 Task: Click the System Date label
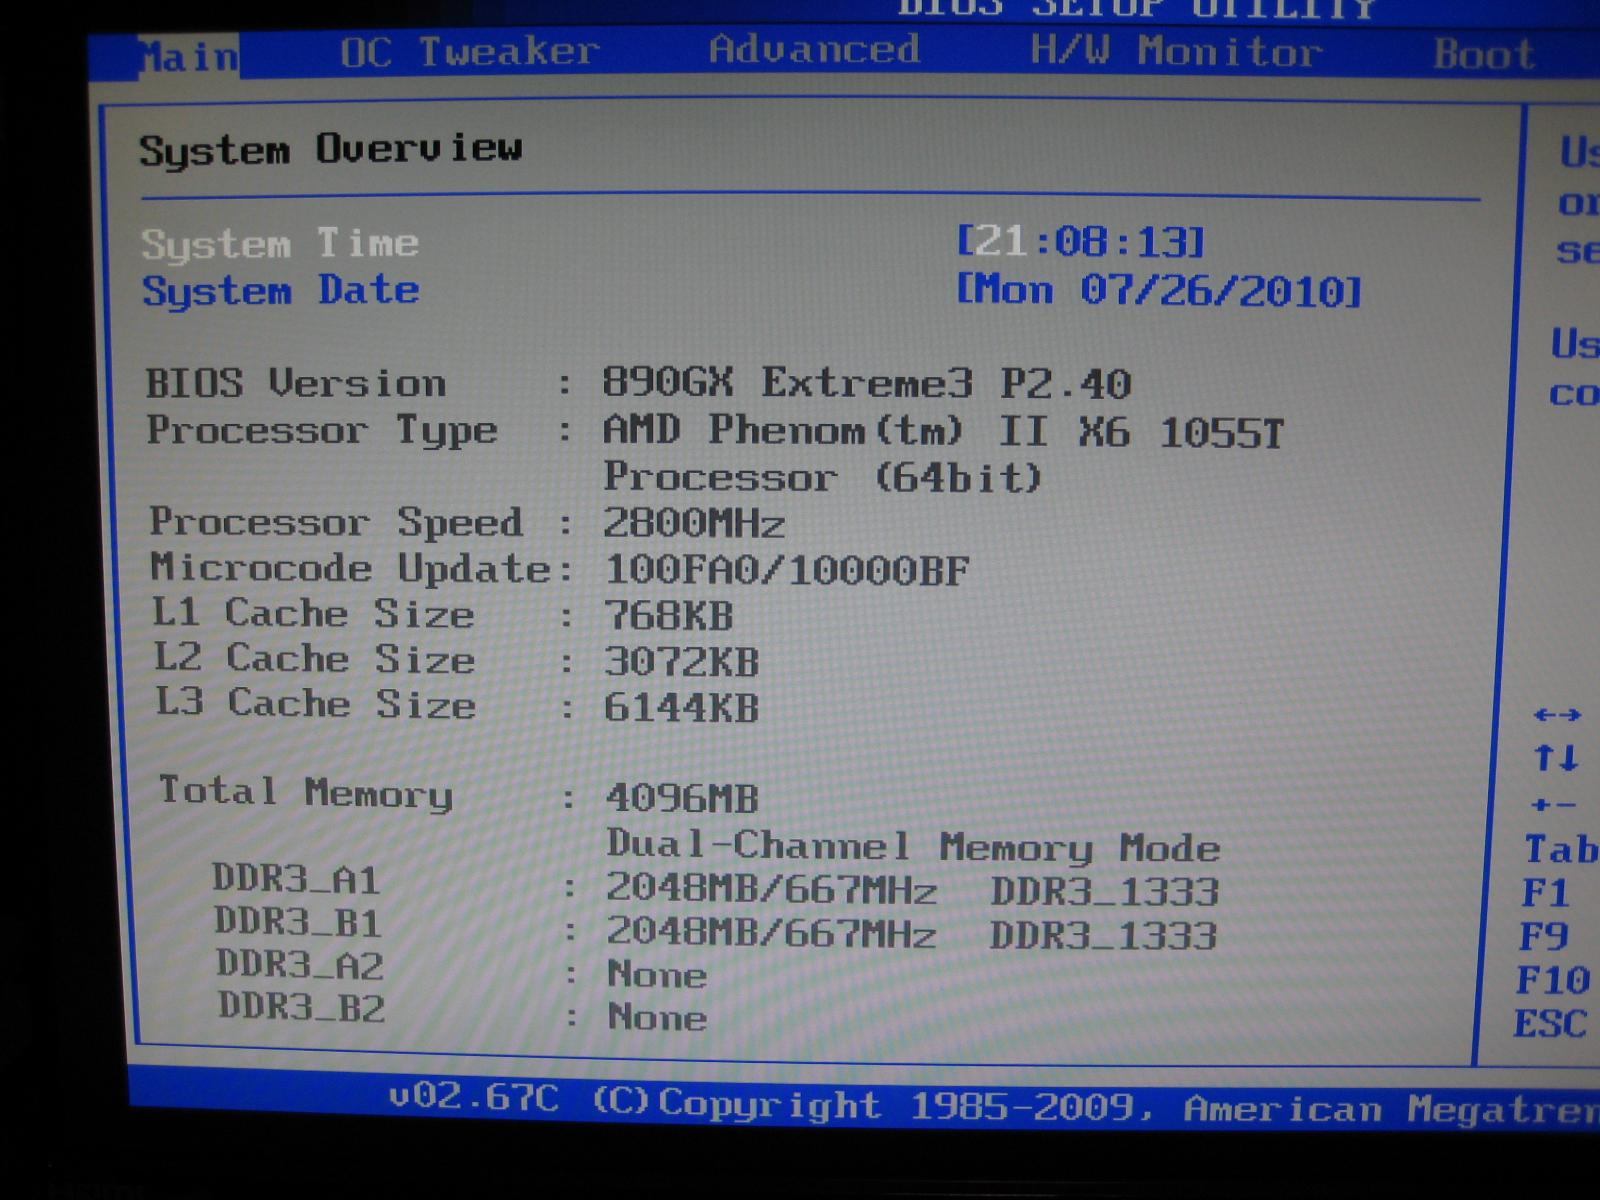(281, 291)
